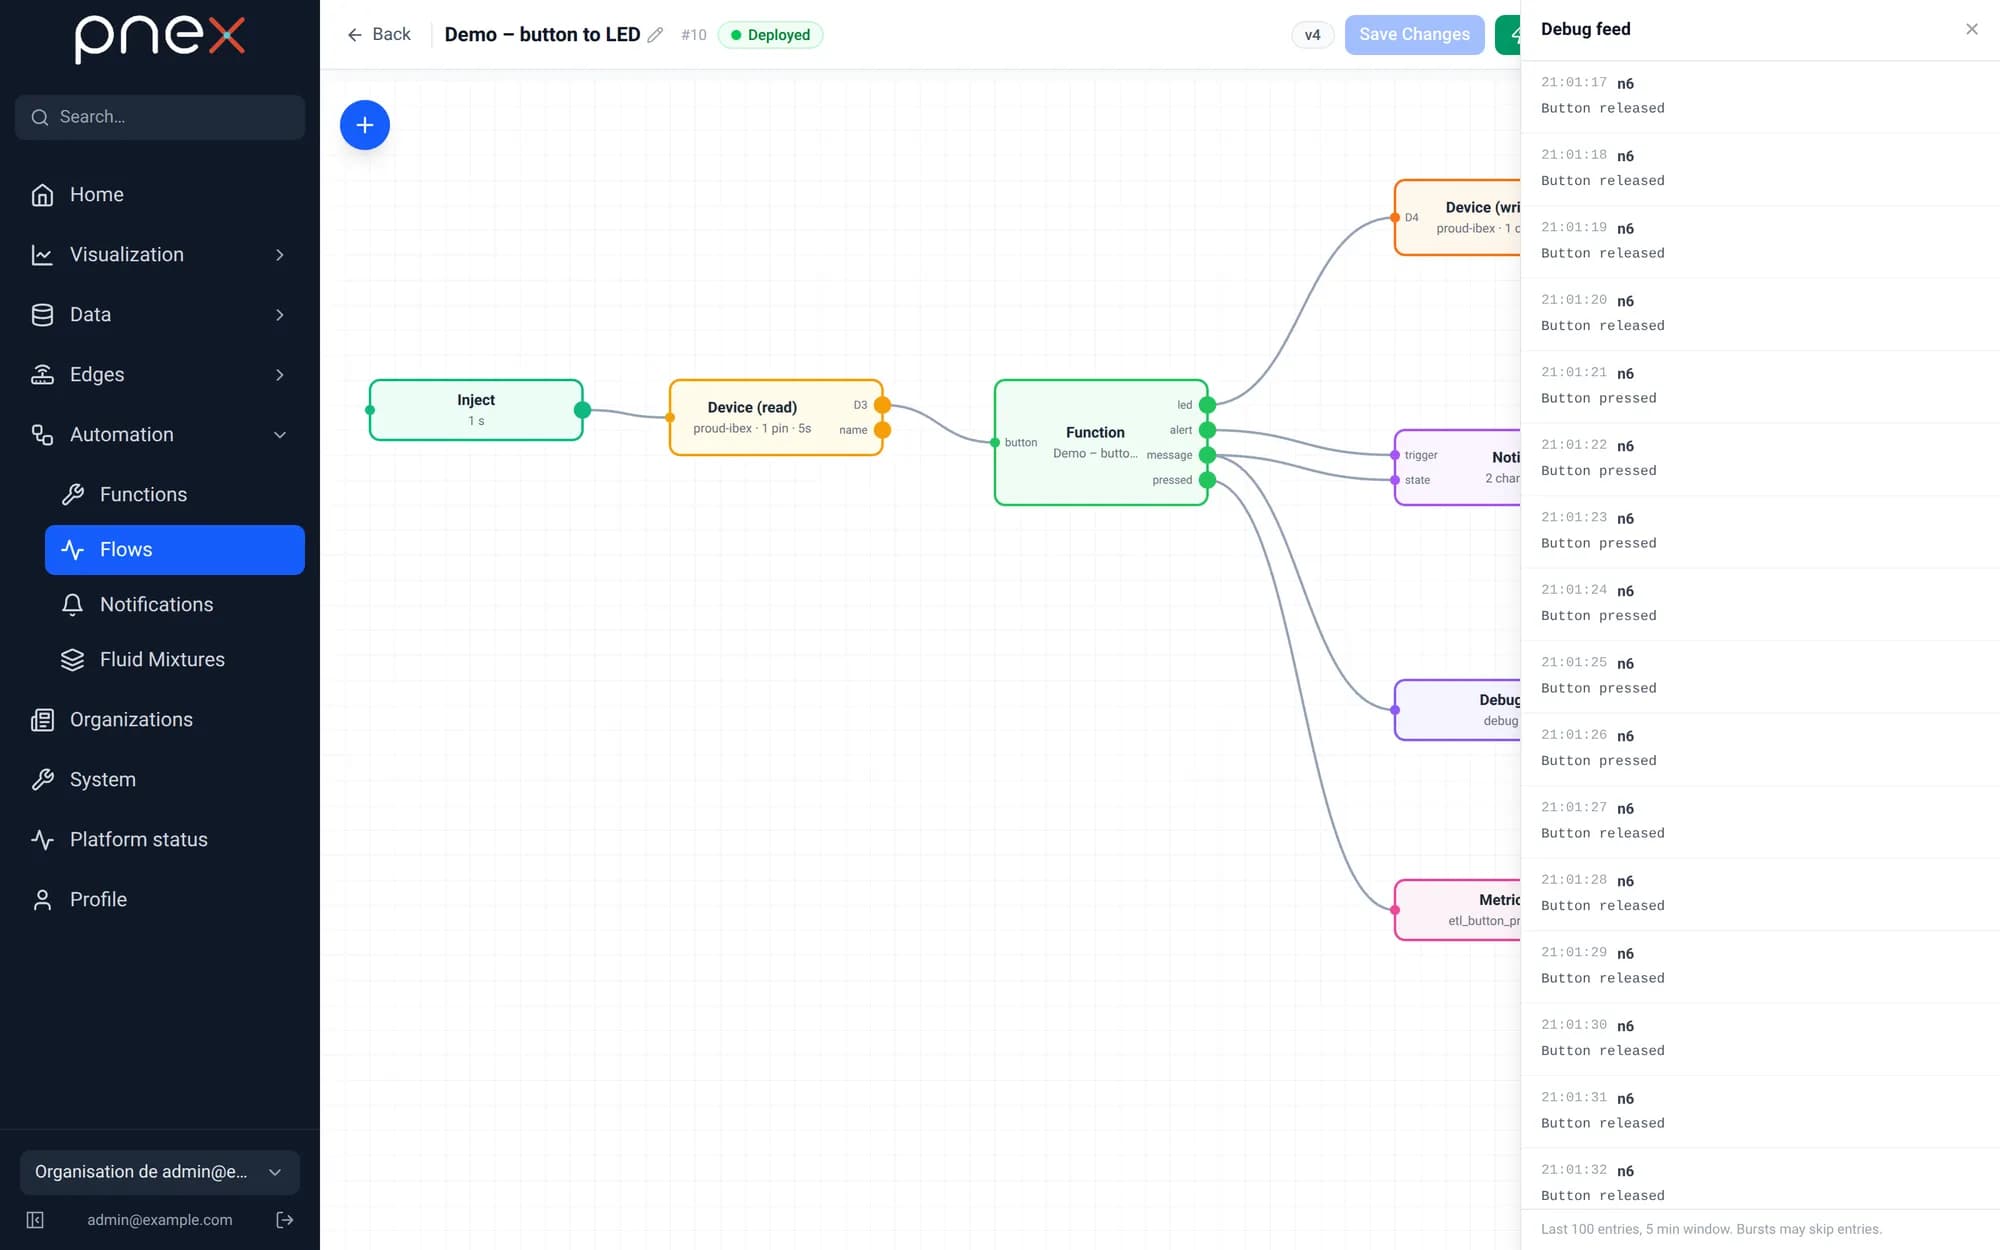Click the 21:01:21 Button pressed debug entry
Image resolution: width=2000 pixels, height=1250 pixels.
1760,386
